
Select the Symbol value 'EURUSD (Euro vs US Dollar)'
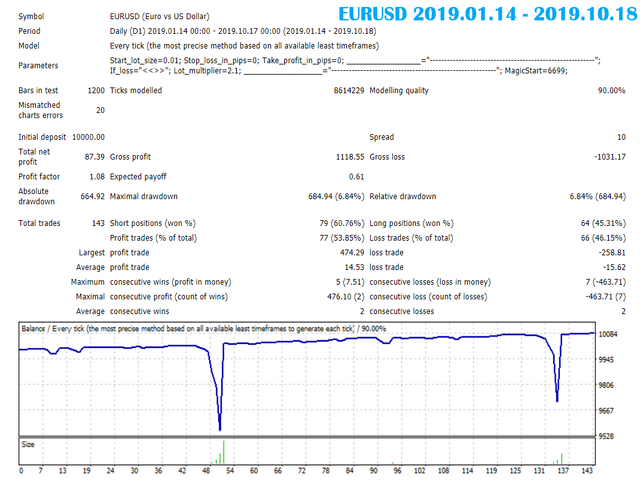tap(160, 16)
